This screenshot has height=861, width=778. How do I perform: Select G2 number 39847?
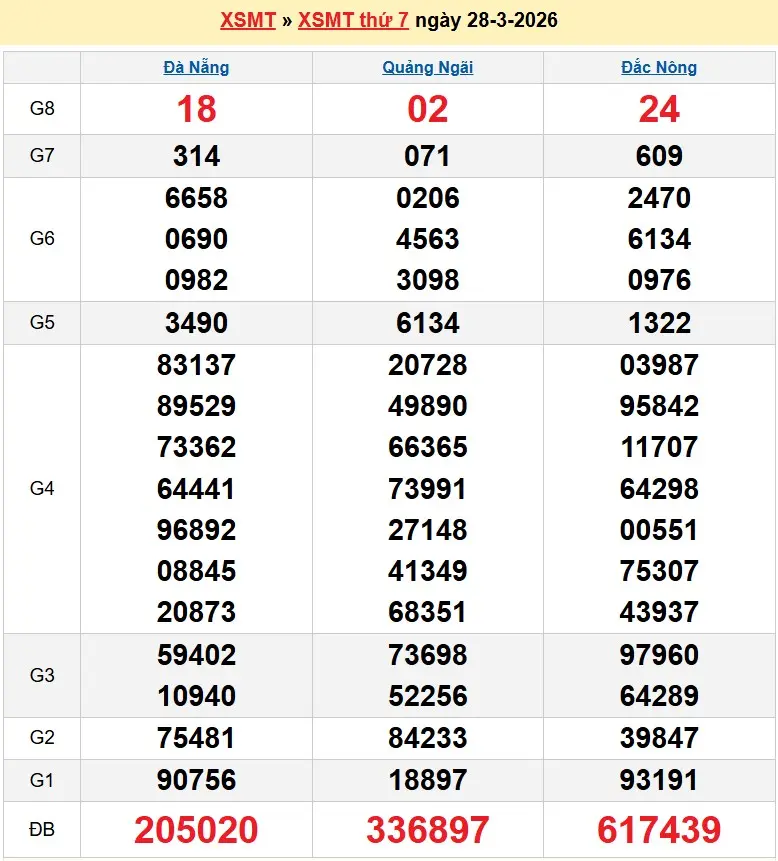pyautogui.click(x=659, y=738)
